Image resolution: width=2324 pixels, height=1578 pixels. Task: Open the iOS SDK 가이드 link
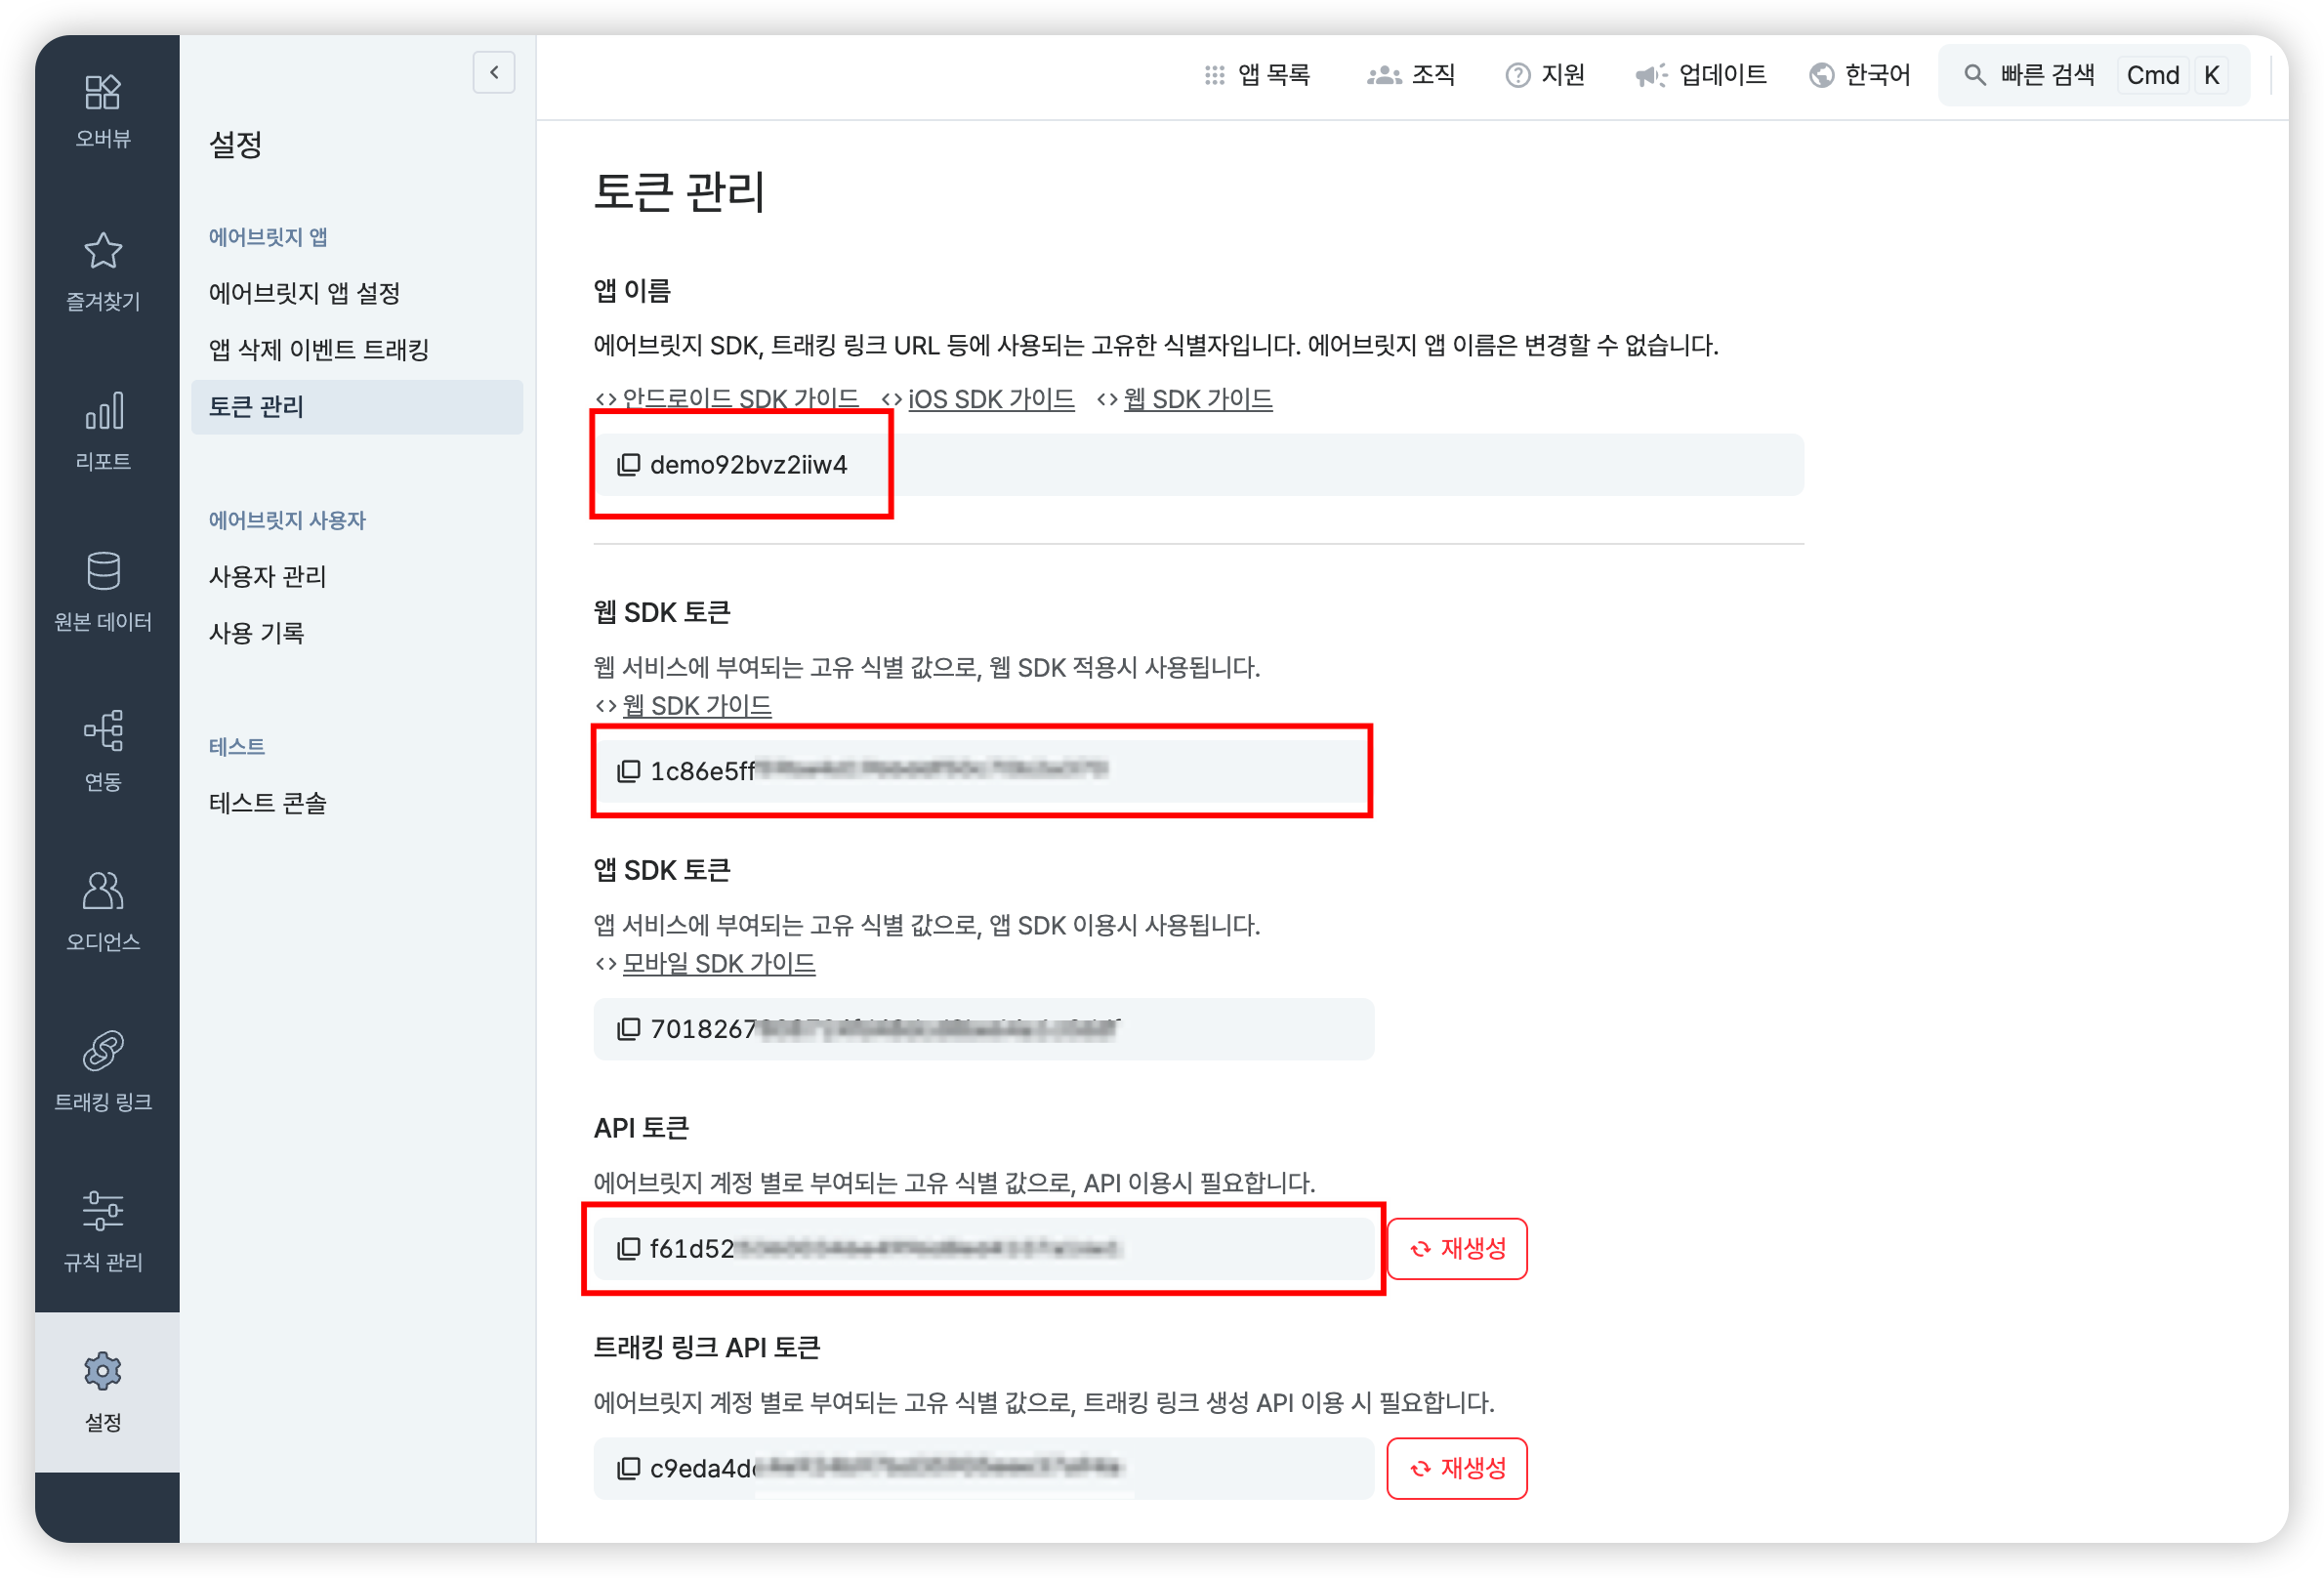point(990,399)
